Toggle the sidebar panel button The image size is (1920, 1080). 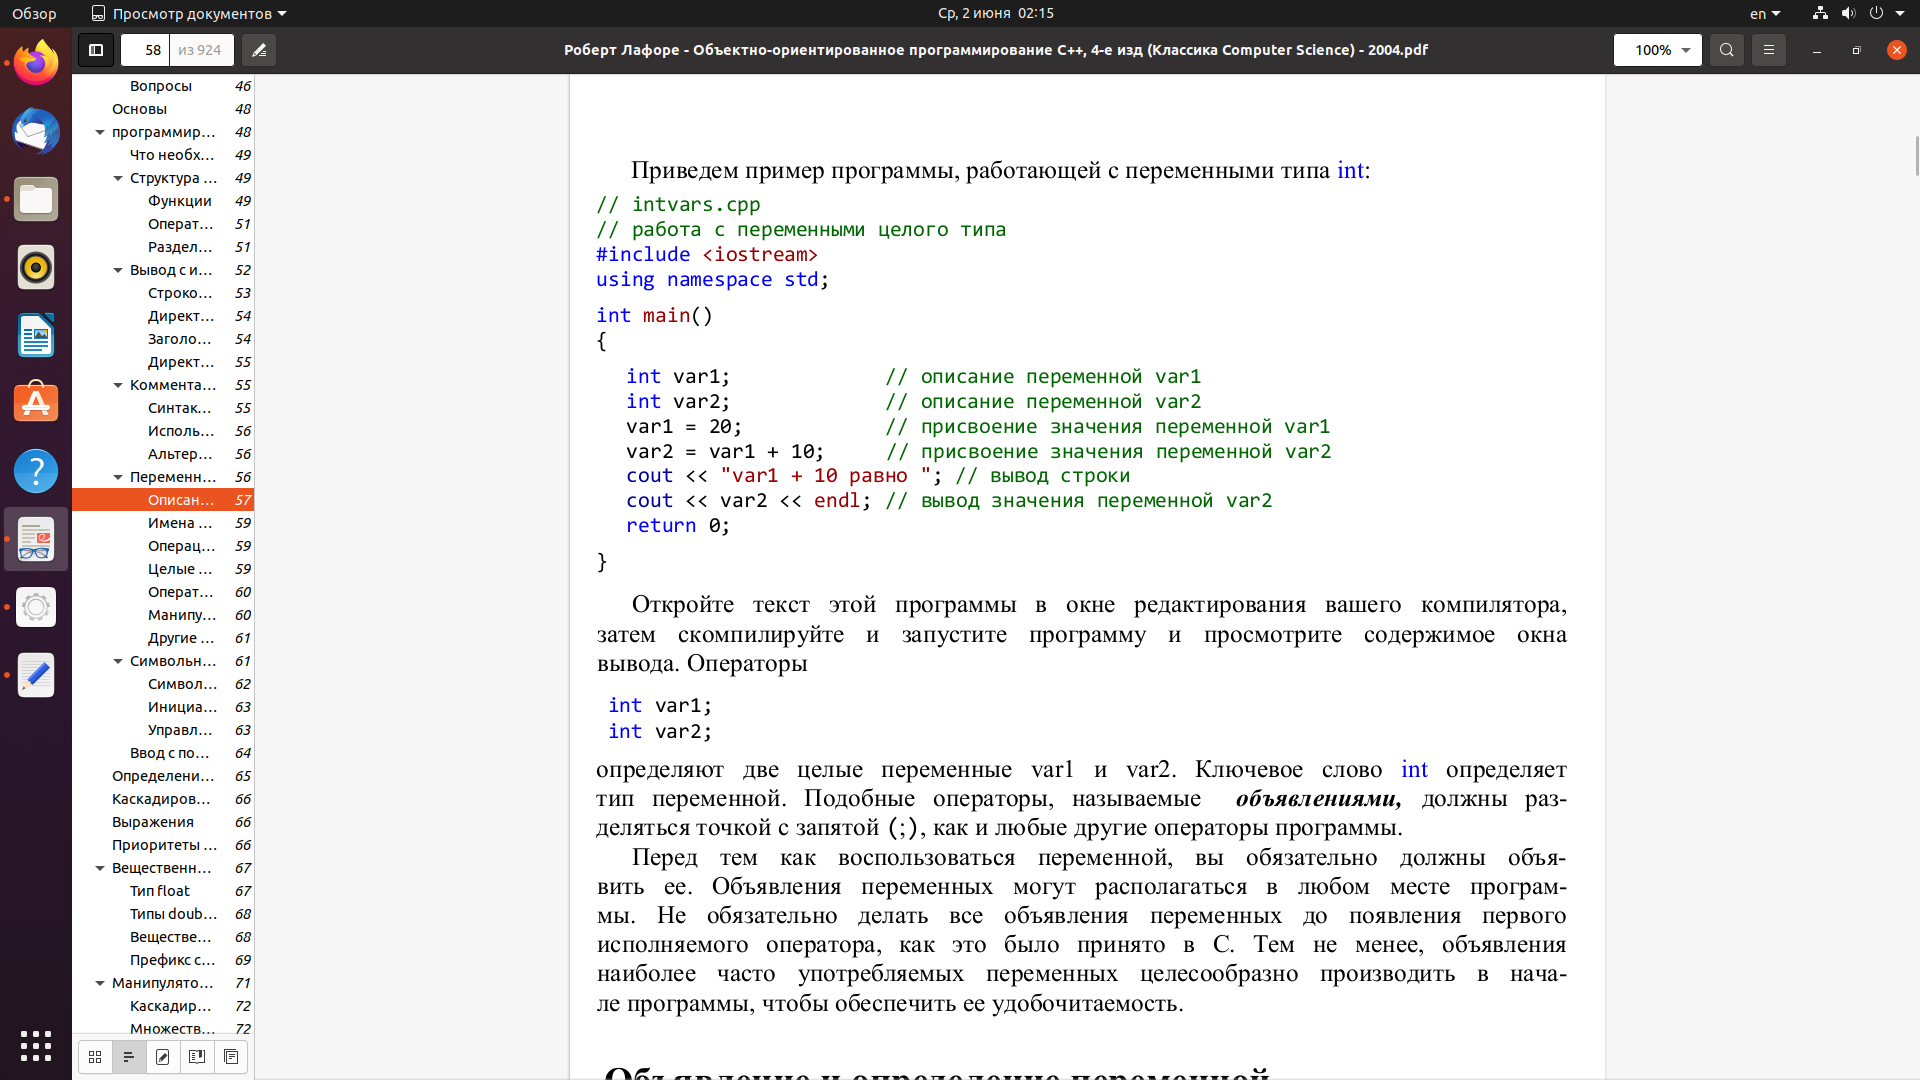click(96, 50)
